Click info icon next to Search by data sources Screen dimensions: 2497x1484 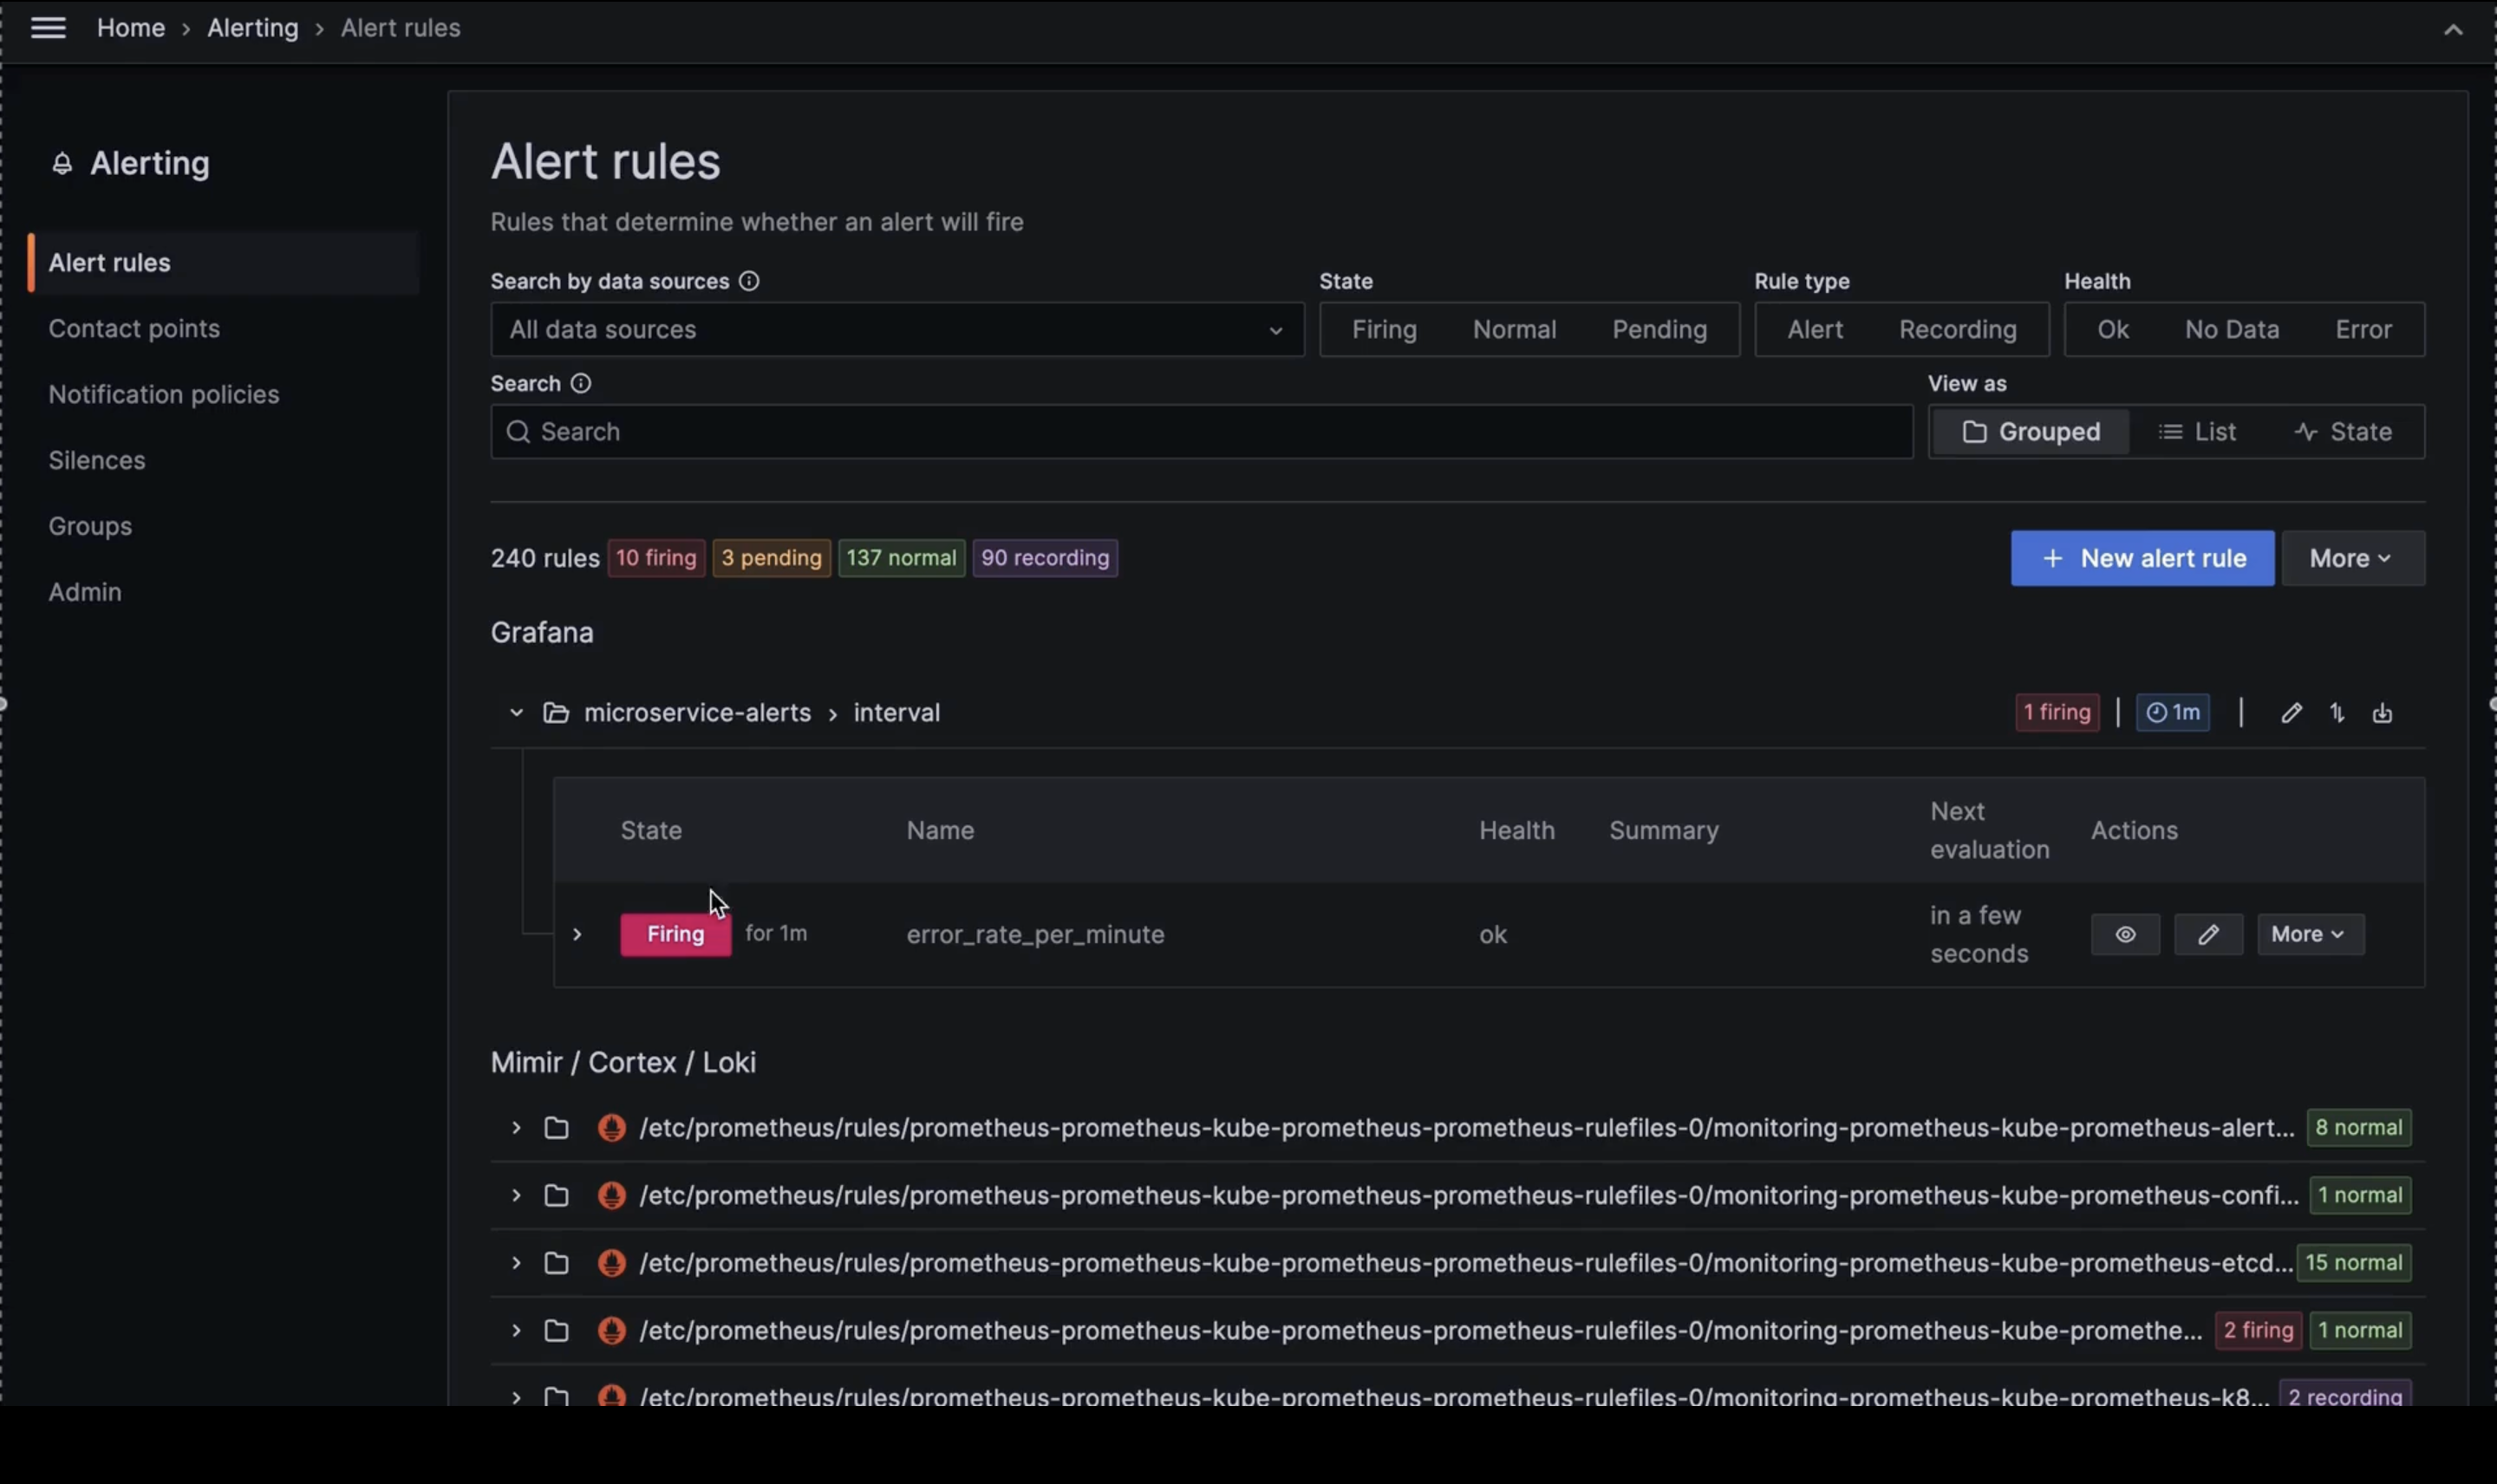pos(749,281)
